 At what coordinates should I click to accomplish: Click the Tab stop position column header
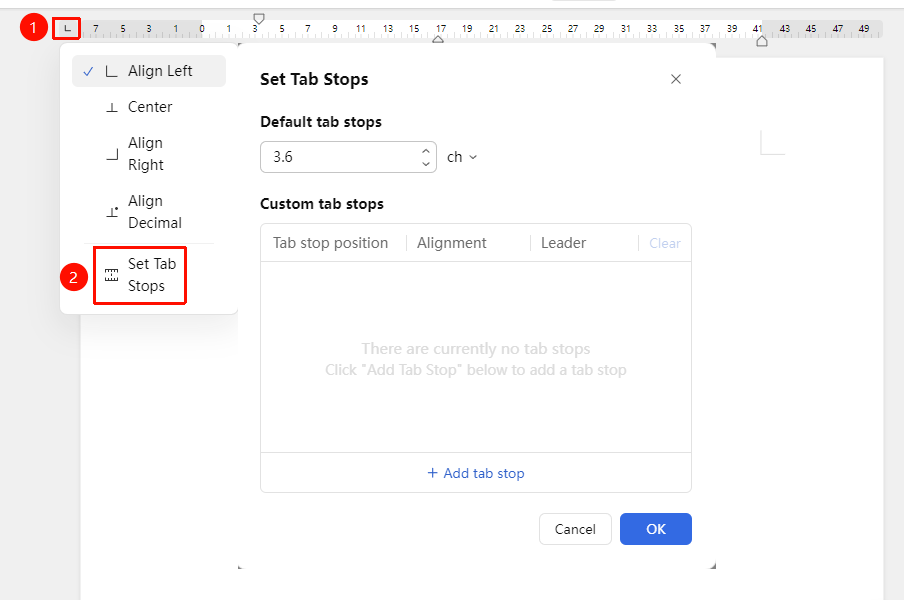tap(330, 243)
